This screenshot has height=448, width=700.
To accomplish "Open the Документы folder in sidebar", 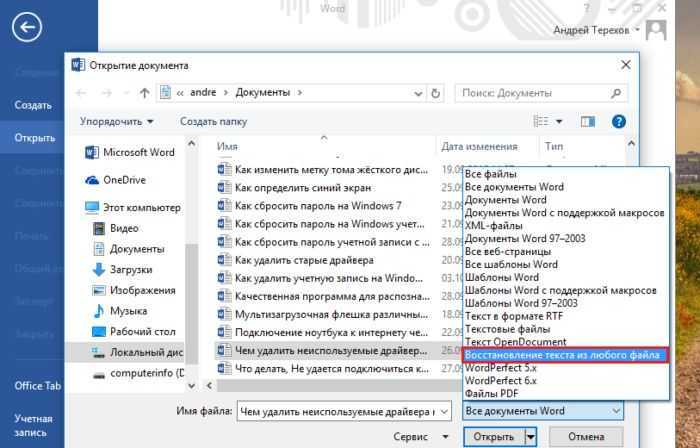I will 128,249.
